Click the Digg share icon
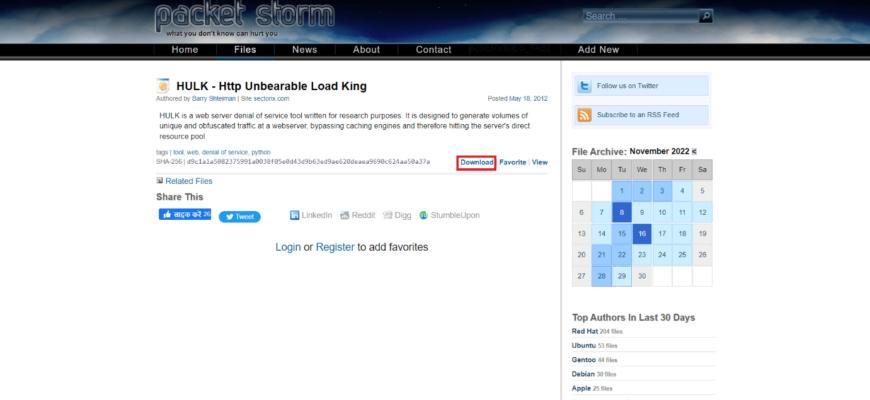The height and width of the screenshot is (400, 870). pos(387,215)
